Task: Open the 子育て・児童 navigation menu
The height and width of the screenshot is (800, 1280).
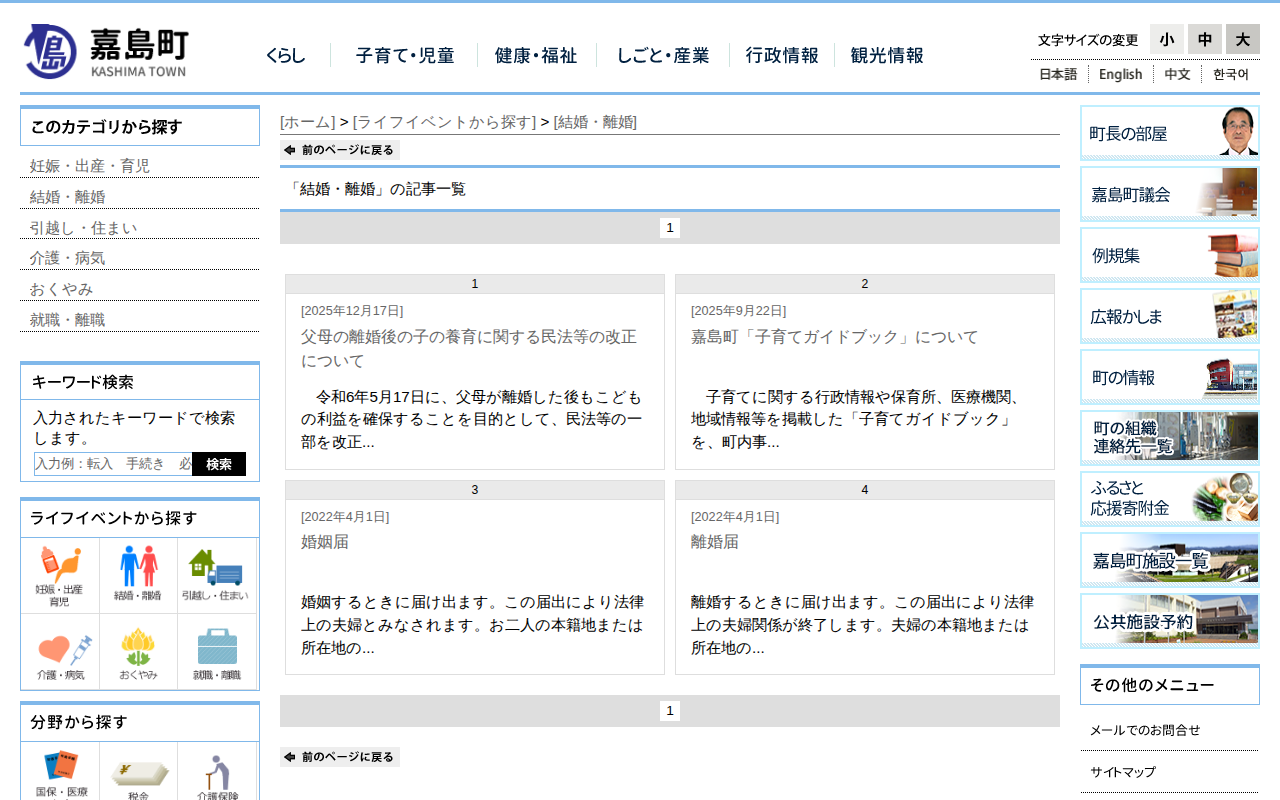Action: tap(405, 56)
